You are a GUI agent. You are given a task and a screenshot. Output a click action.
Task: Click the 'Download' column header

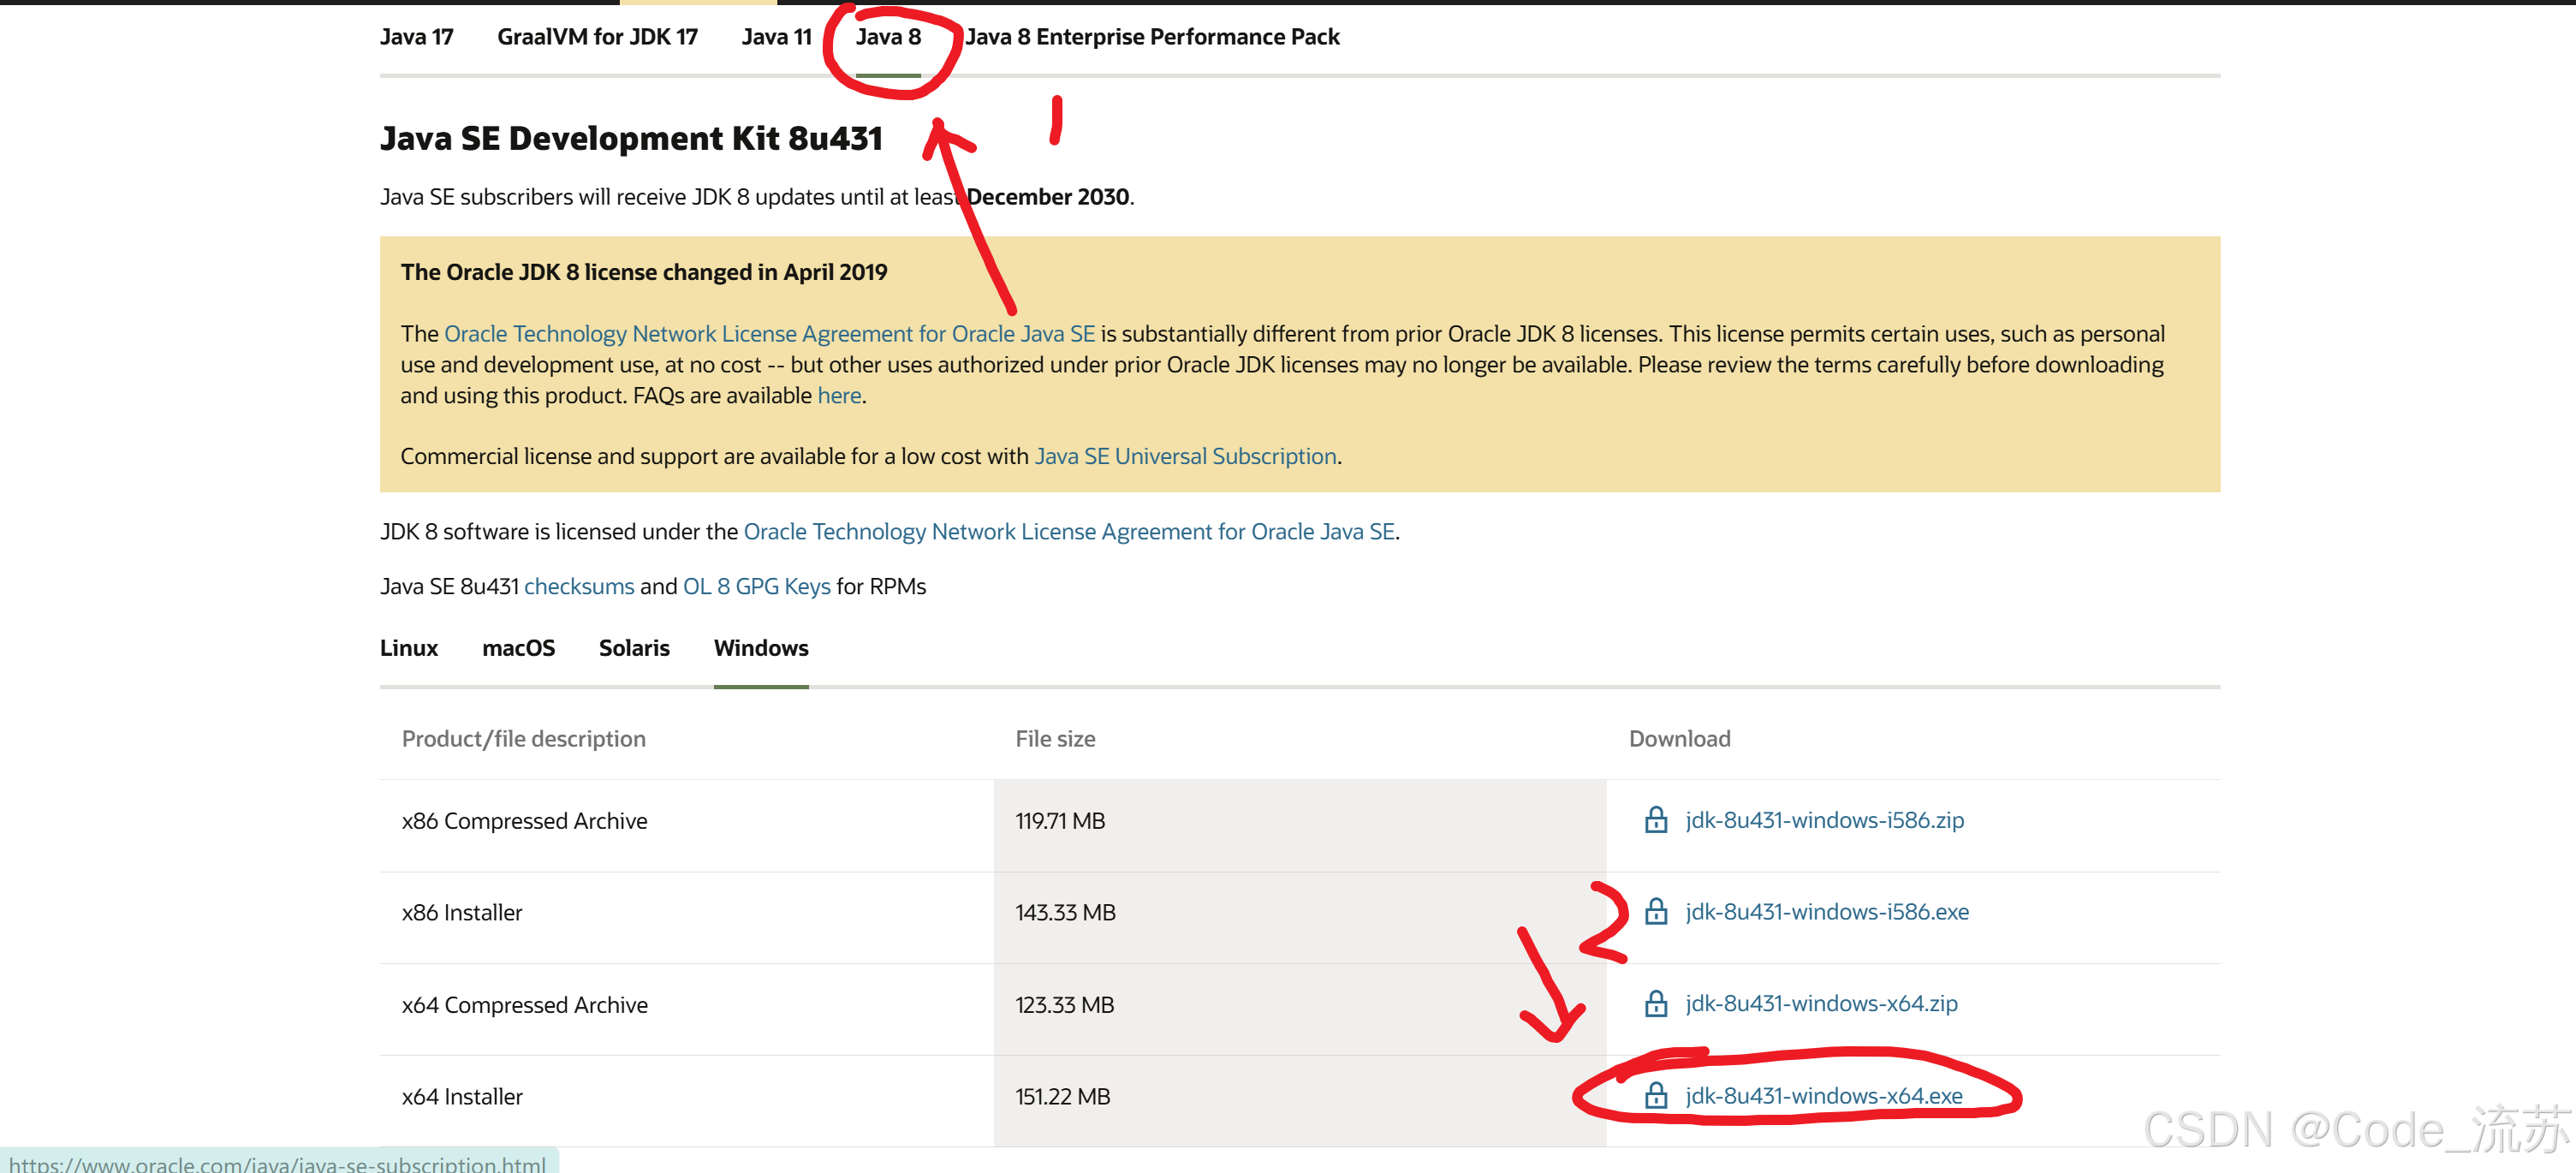coord(1679,738)
